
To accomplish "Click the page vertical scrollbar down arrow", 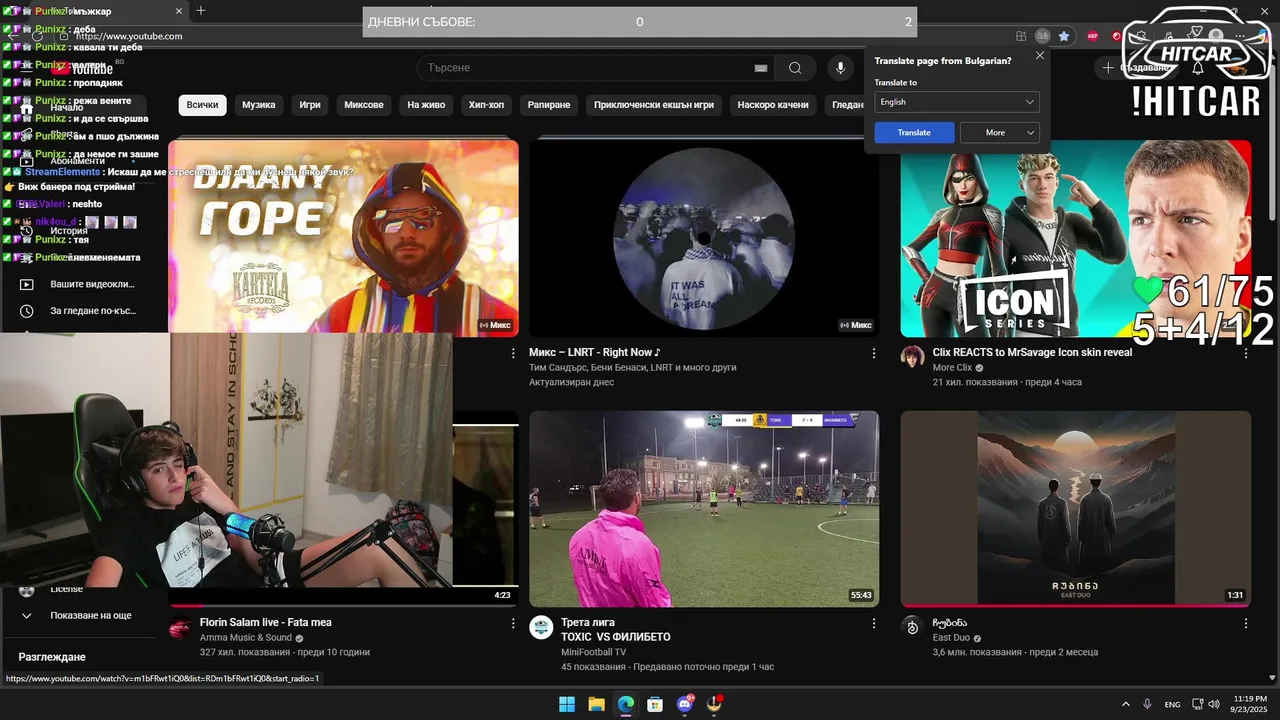I will [1271, 678].
